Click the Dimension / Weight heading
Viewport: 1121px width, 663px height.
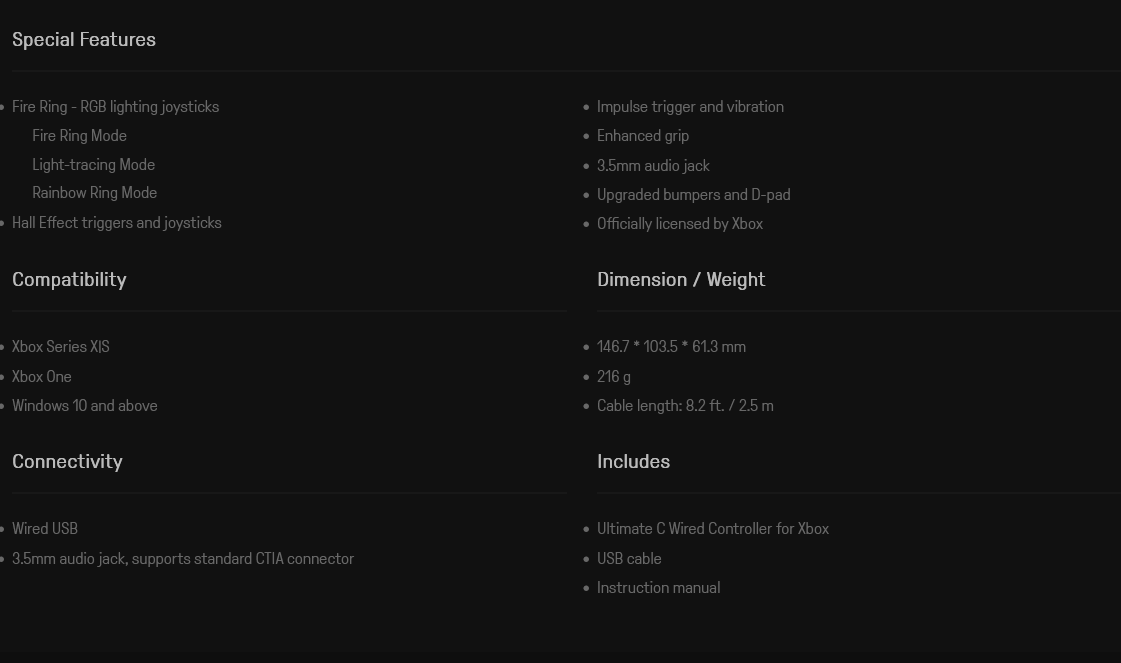tap(681, 280)
